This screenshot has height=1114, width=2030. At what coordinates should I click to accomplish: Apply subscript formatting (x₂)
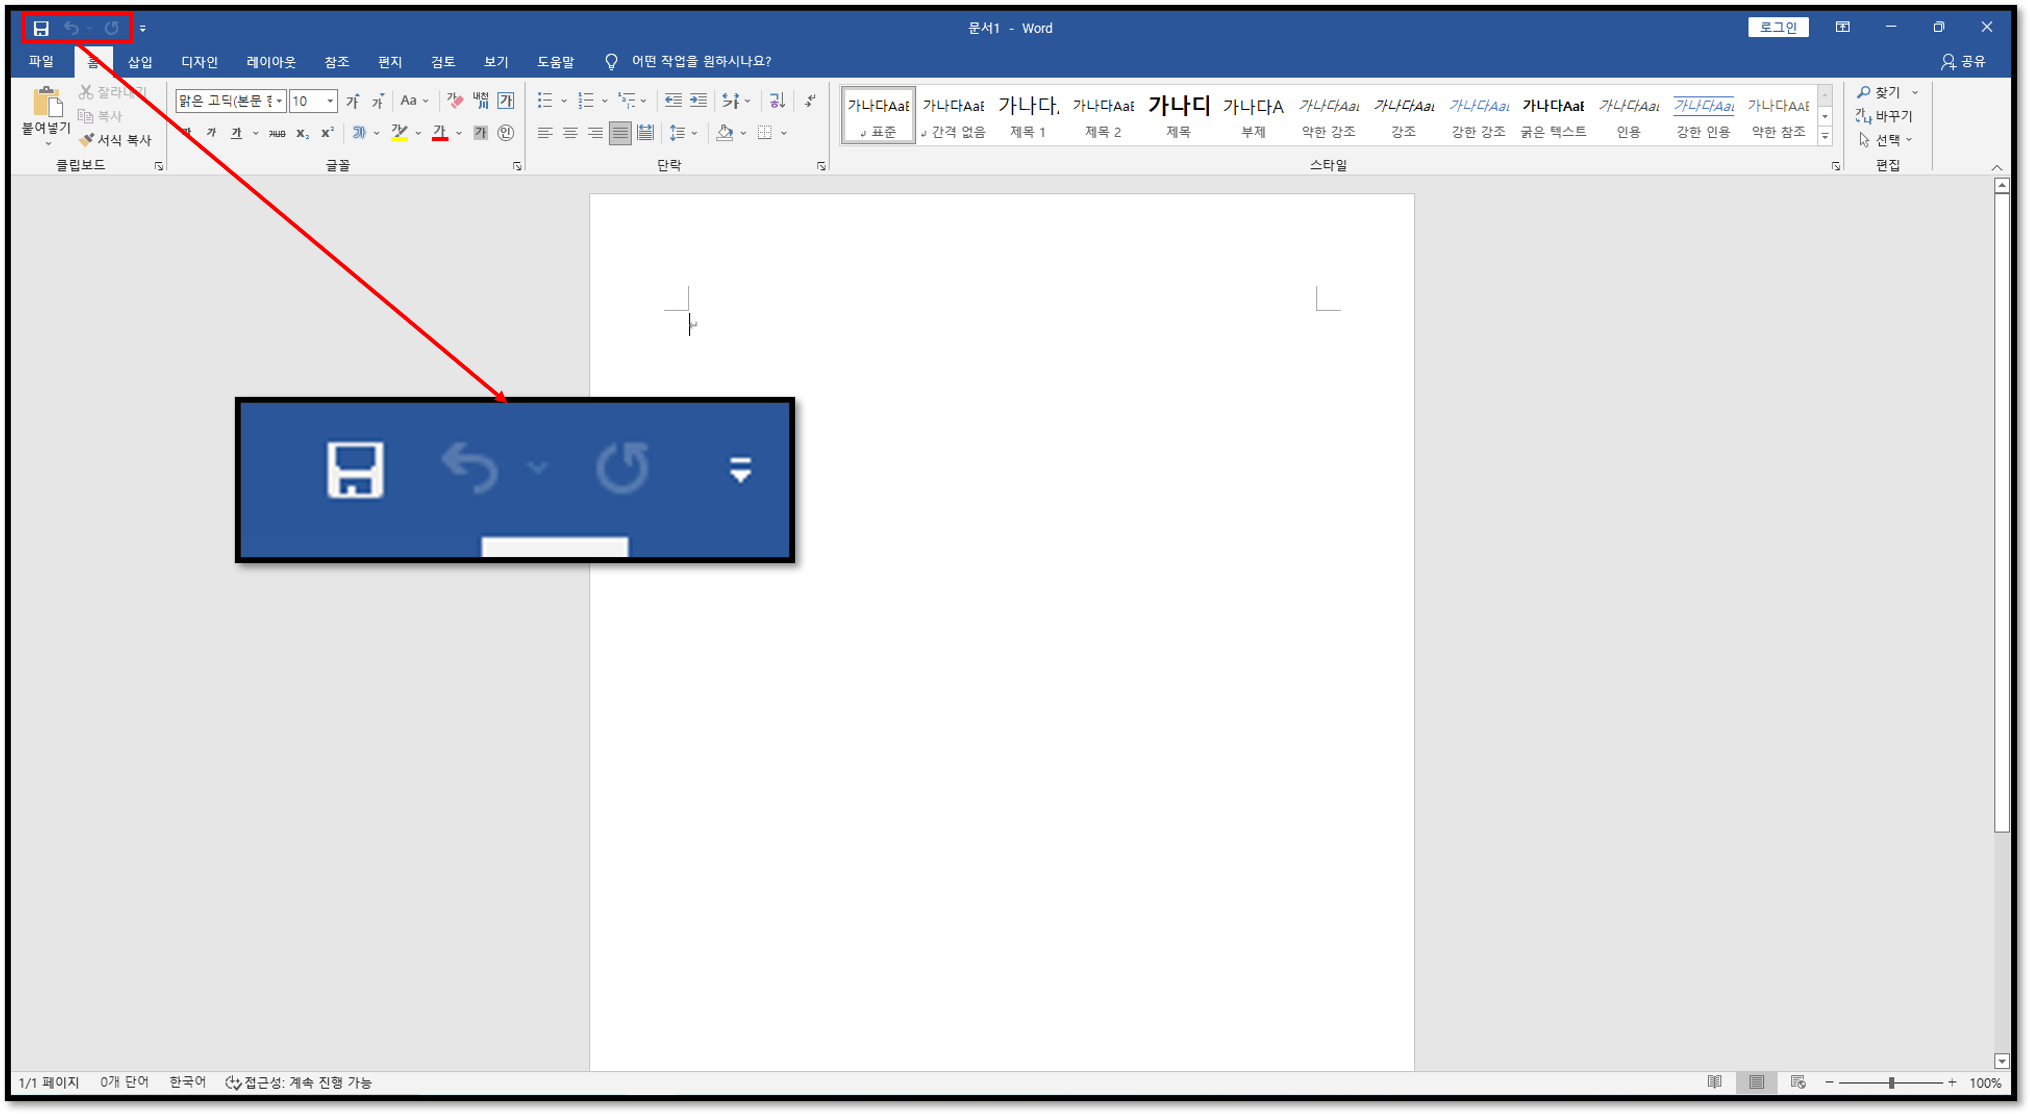pyautogui.click(x=302, y=133)
